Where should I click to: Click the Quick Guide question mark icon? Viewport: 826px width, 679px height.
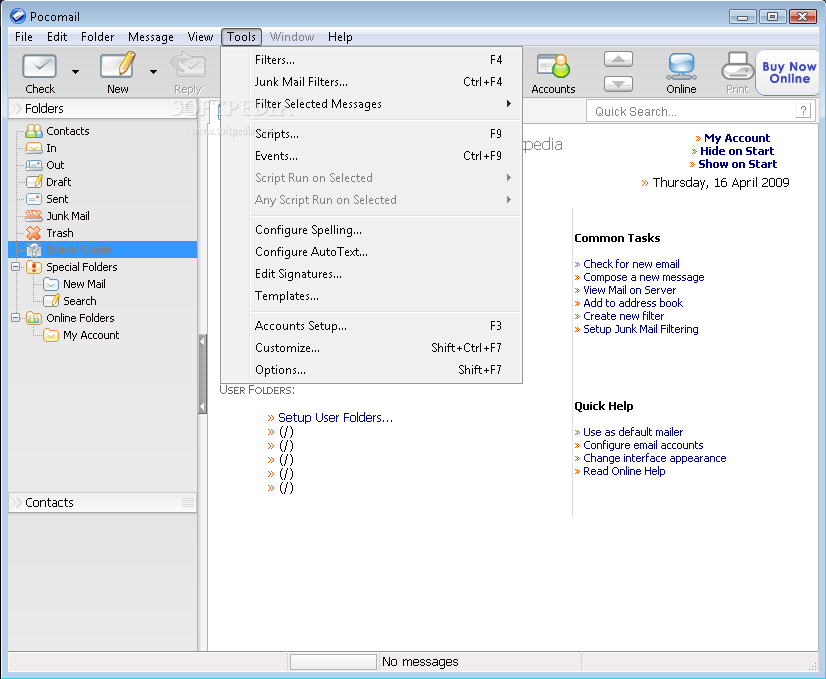34,250
